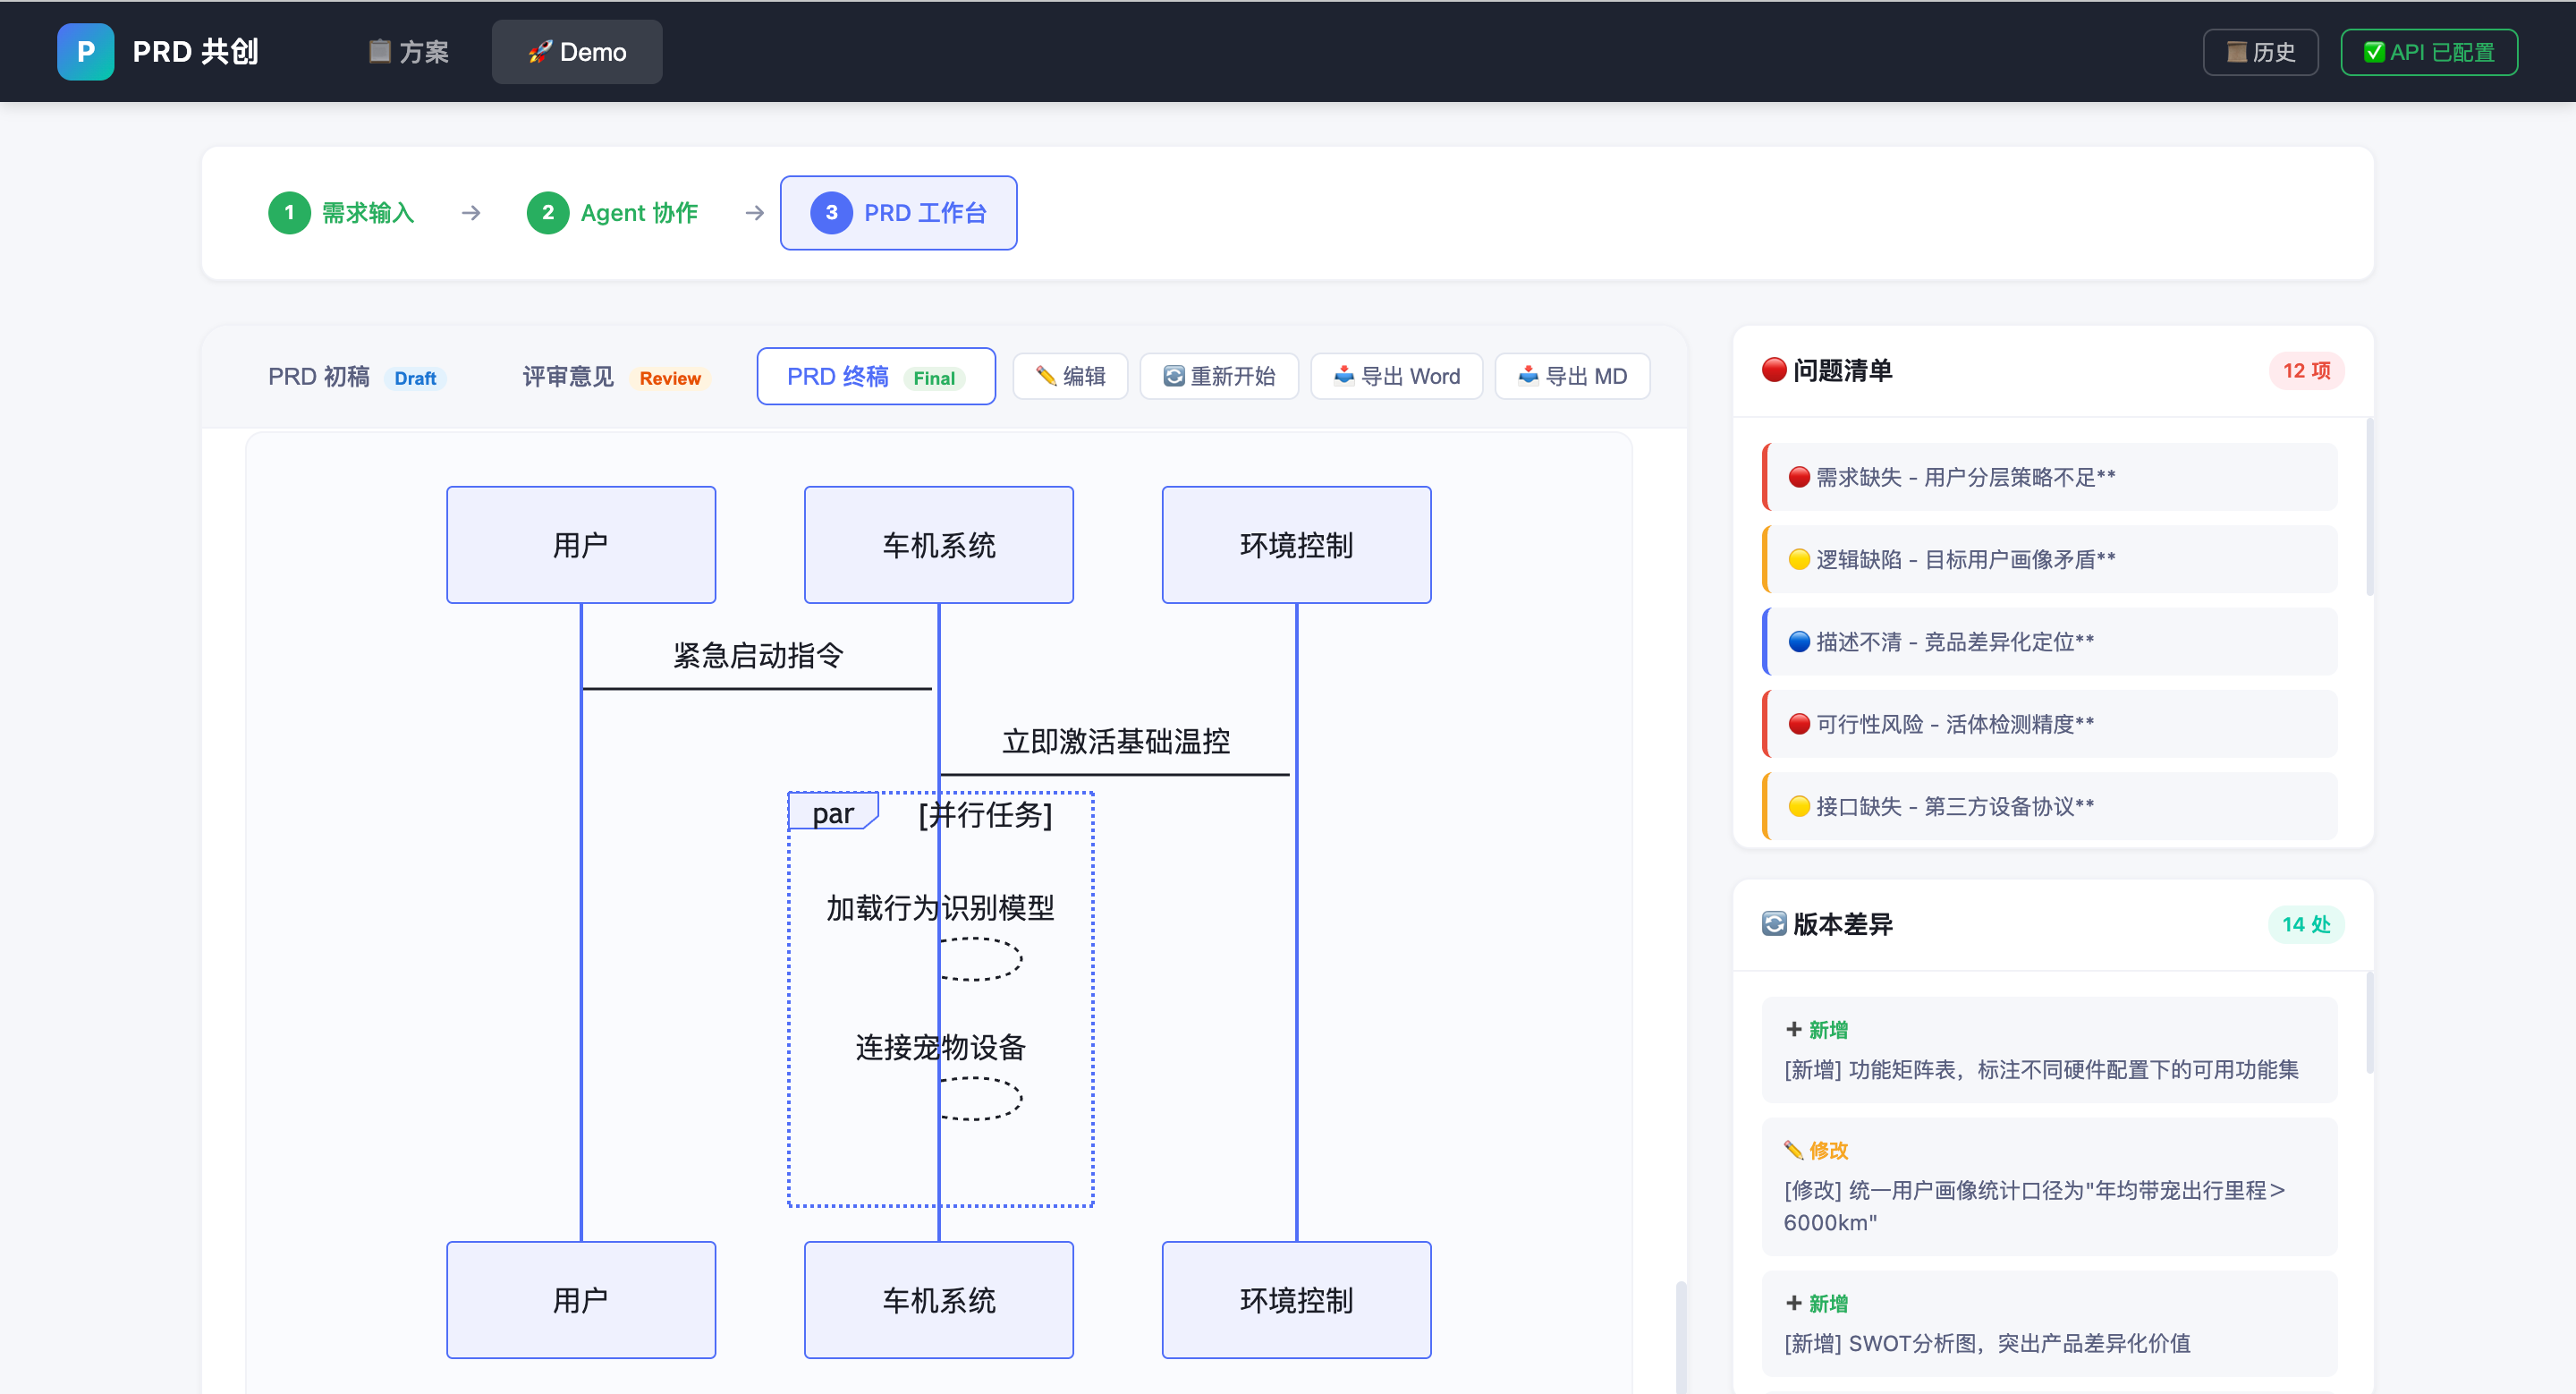The image size is (2576, 1394).
Task: Click the download icon on 导出 Word
Action: (1344, 376)
